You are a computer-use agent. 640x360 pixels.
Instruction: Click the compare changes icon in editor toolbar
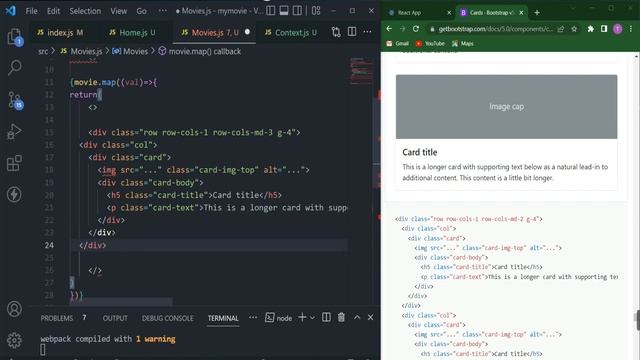[336, 32]
